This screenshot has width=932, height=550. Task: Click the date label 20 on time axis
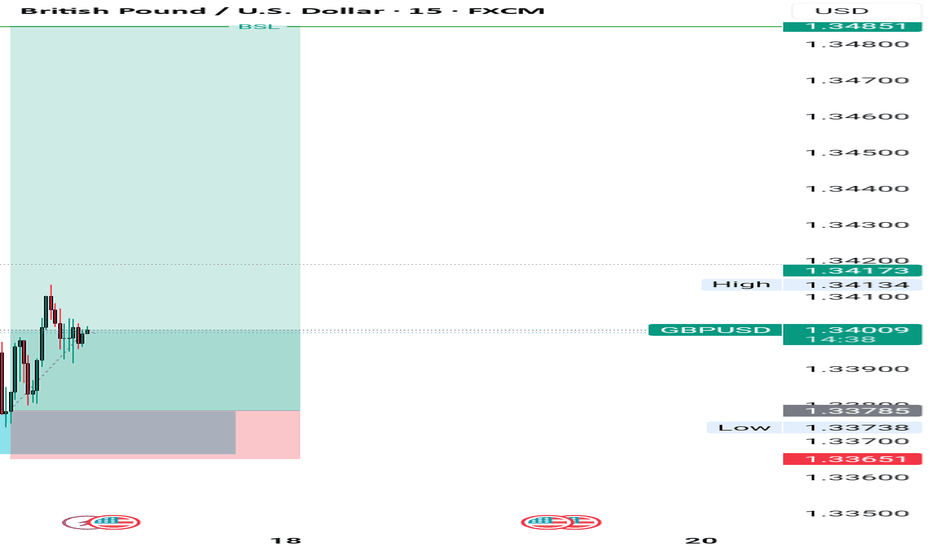point(701,540)
